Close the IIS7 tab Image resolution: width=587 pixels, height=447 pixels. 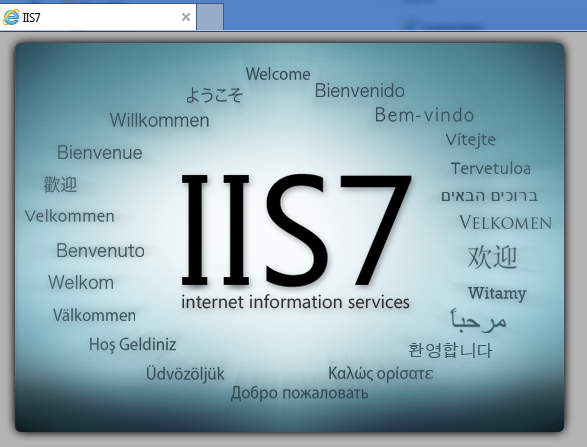pos(186,17)
